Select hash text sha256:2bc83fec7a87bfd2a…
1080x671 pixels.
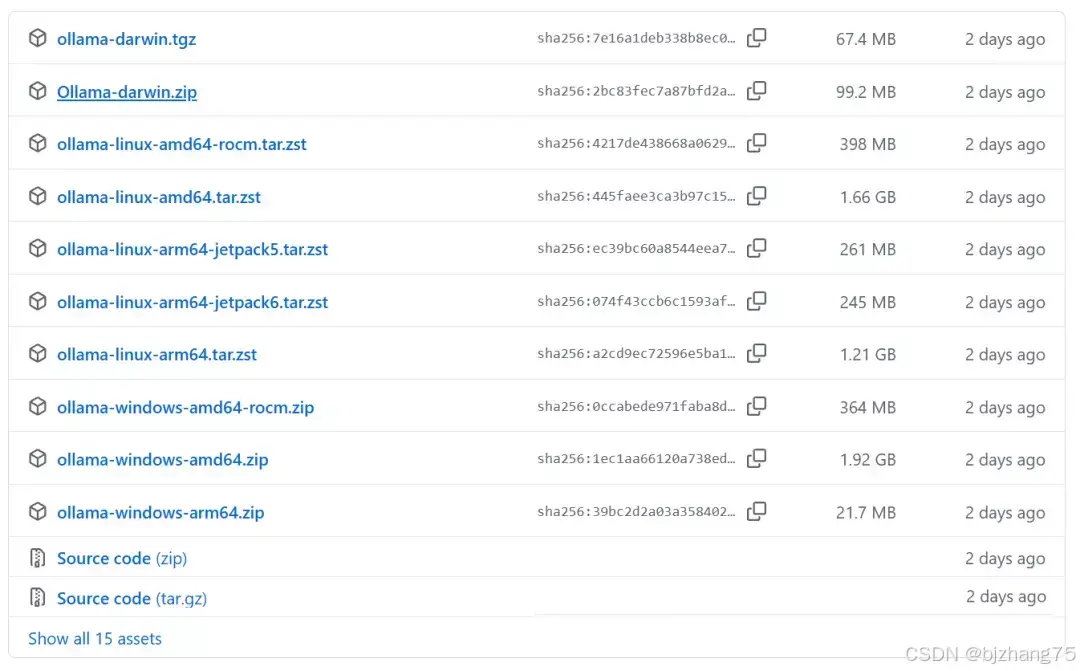636,91
